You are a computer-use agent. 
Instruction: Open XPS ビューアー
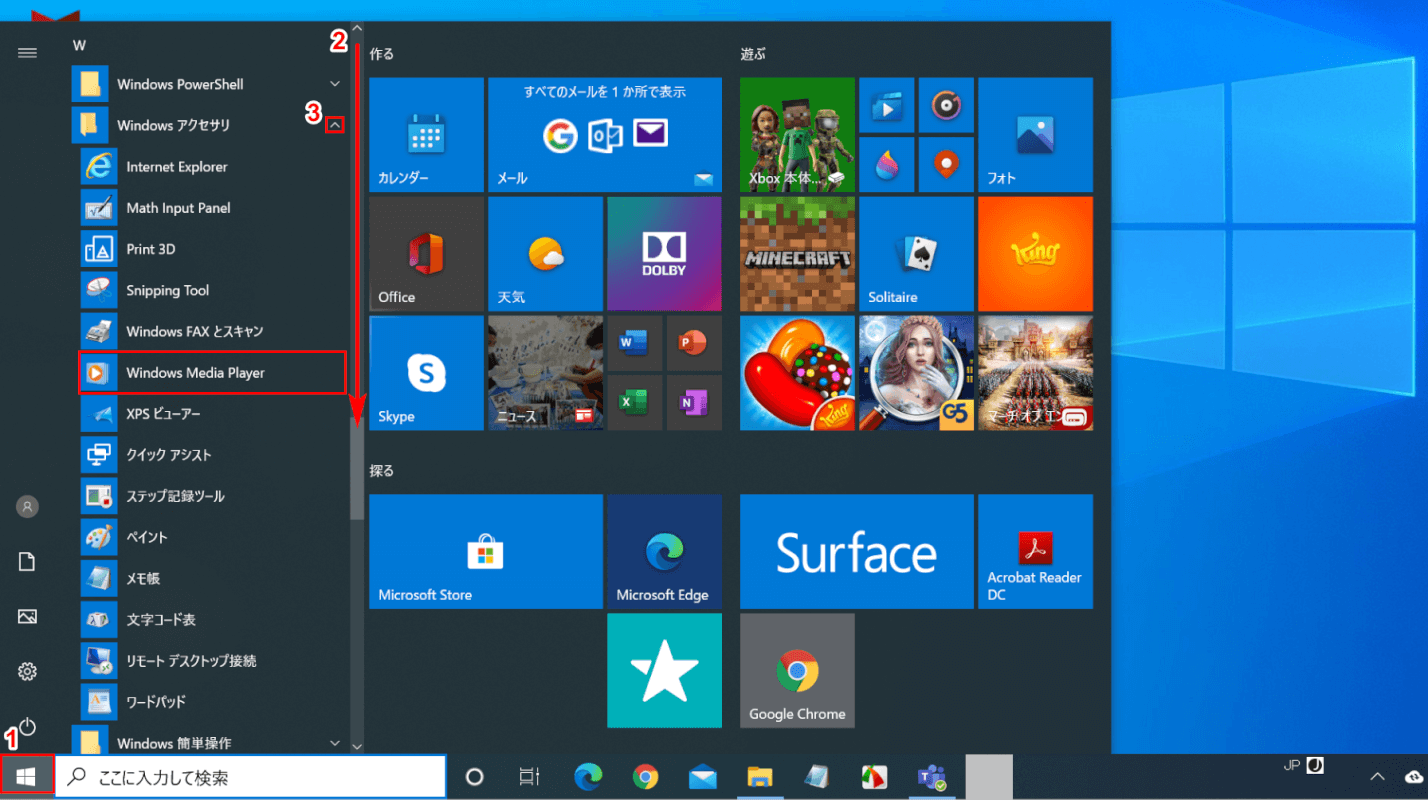point(211,413)
